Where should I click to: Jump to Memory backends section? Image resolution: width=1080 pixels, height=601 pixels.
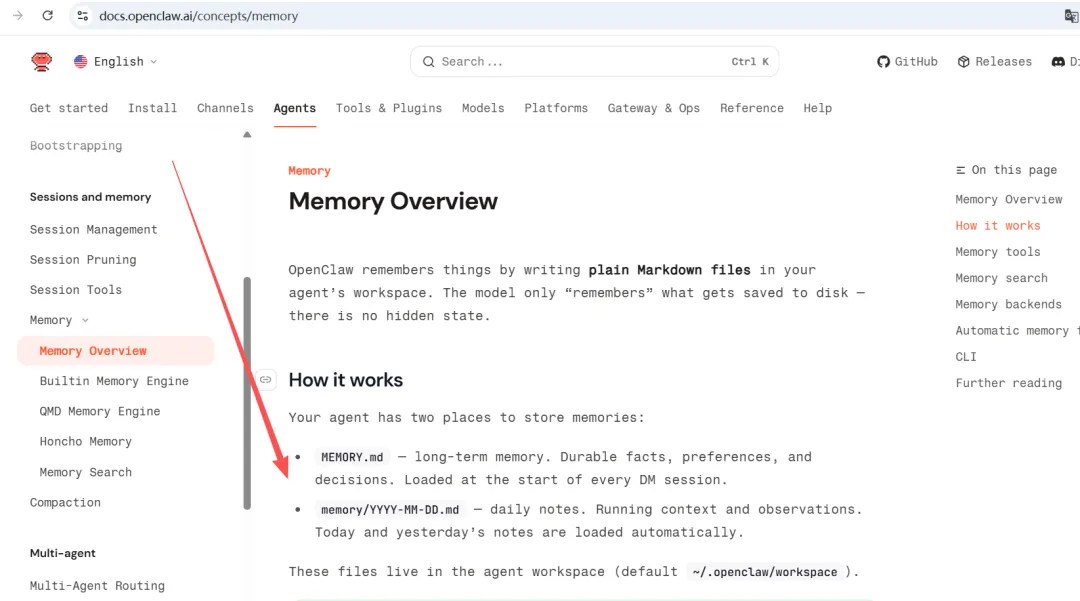[1008, 304]
